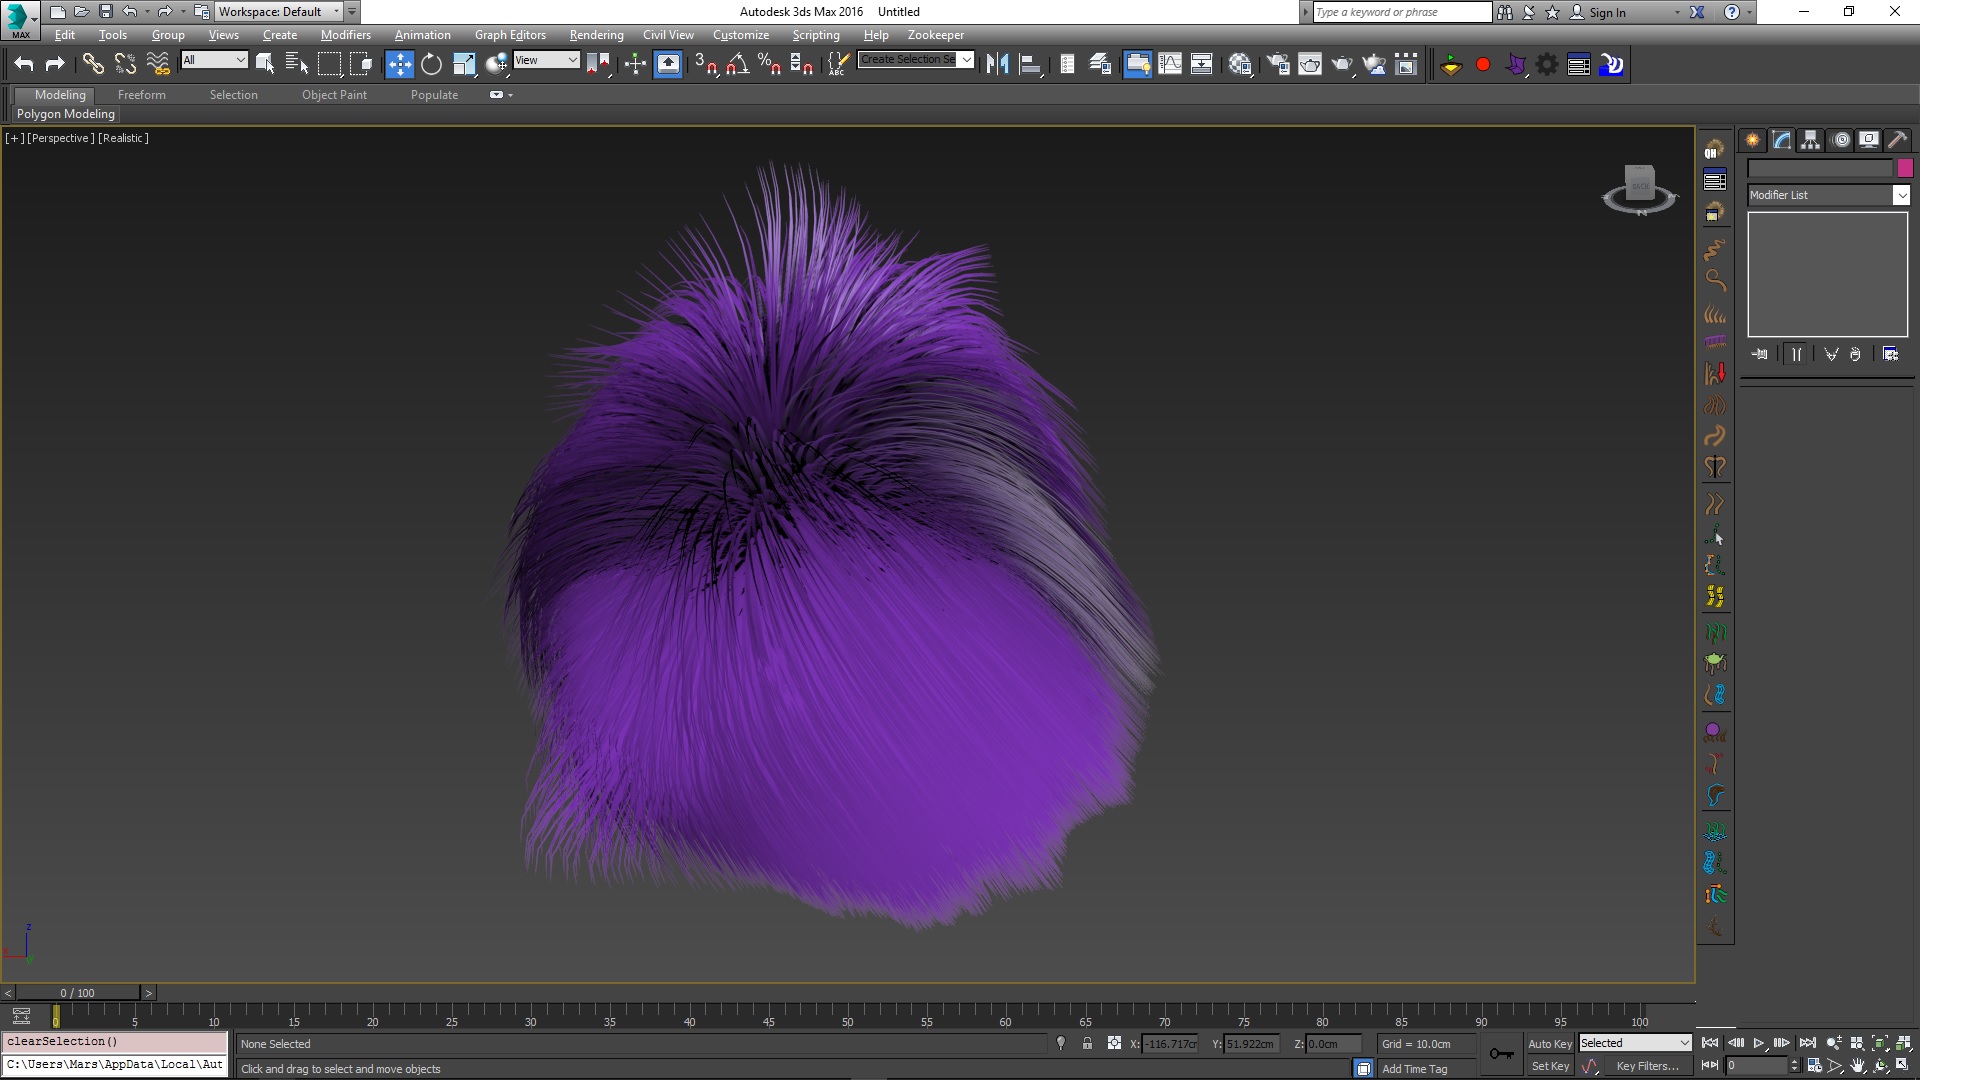The height and width of the screenshot is (1080, 1977).
Task: Open Curve Editor from toolbar
Action: click(x=1169, y=65)
